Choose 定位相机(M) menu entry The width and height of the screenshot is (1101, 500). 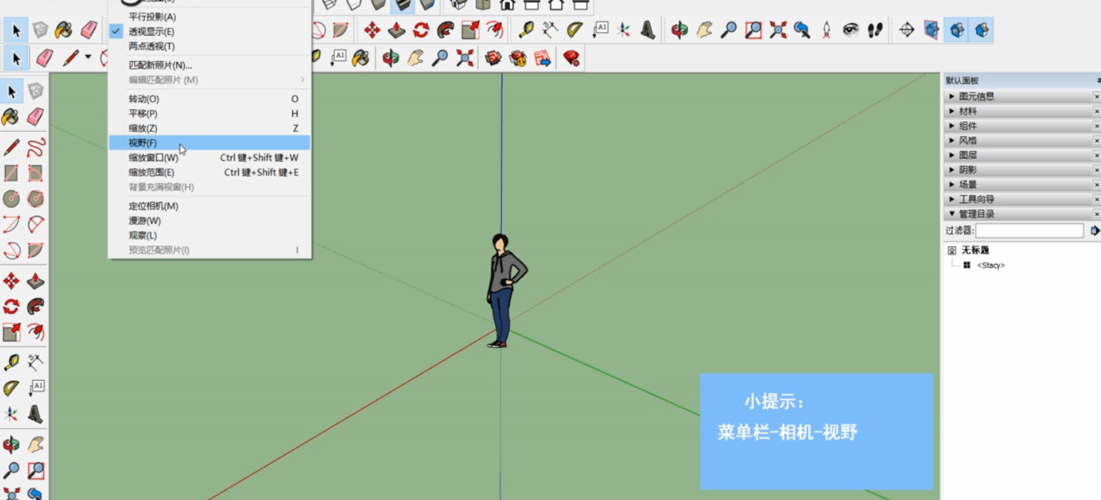209,206
